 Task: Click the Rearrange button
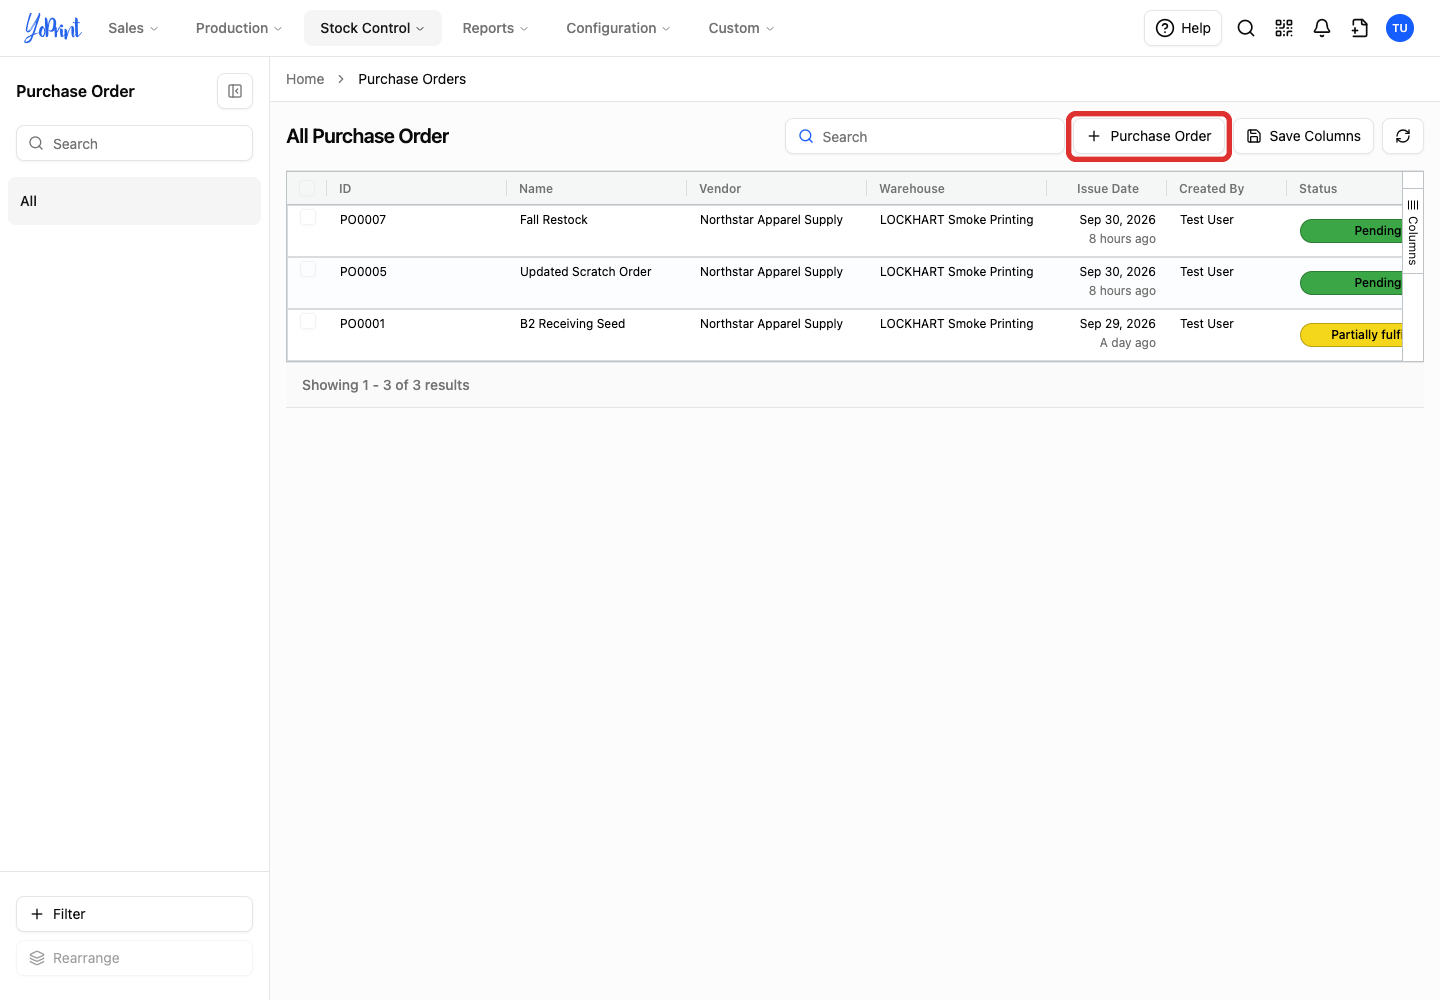(x=134, y=958)
